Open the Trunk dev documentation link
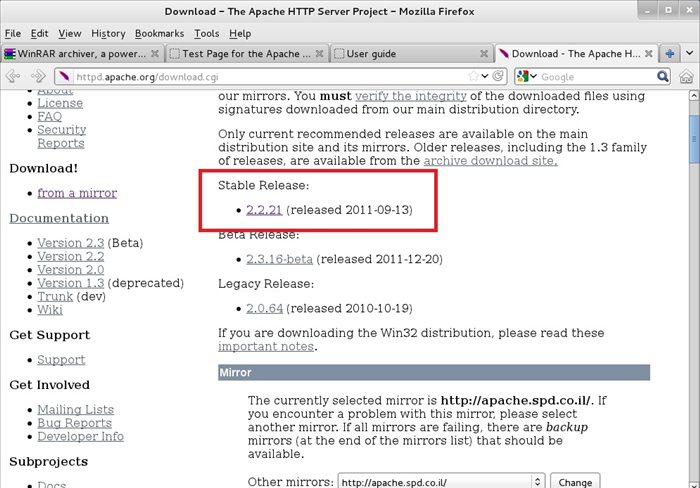 point(55,296)
